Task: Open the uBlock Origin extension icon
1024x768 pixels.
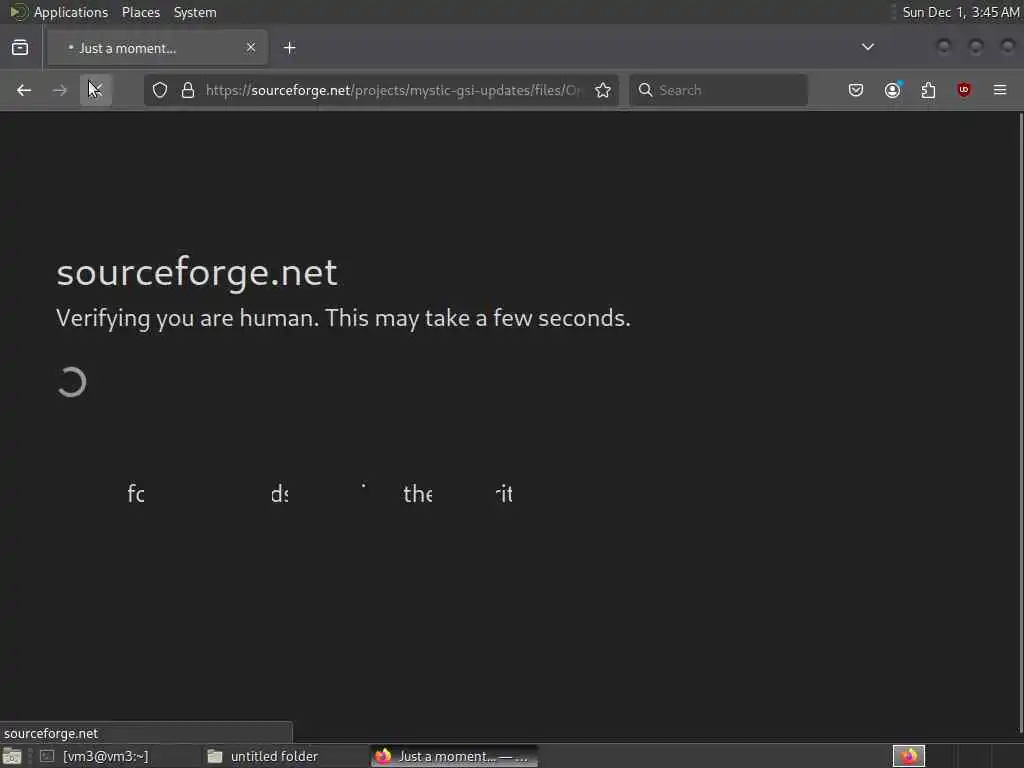Action: click(964, 90)
